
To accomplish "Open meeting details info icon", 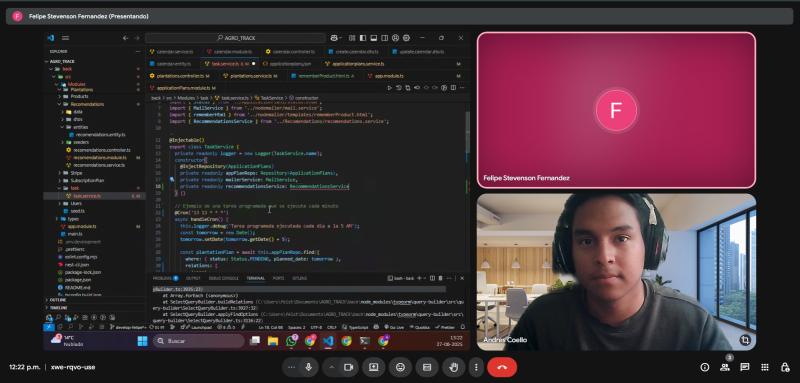I will [705, 367].
